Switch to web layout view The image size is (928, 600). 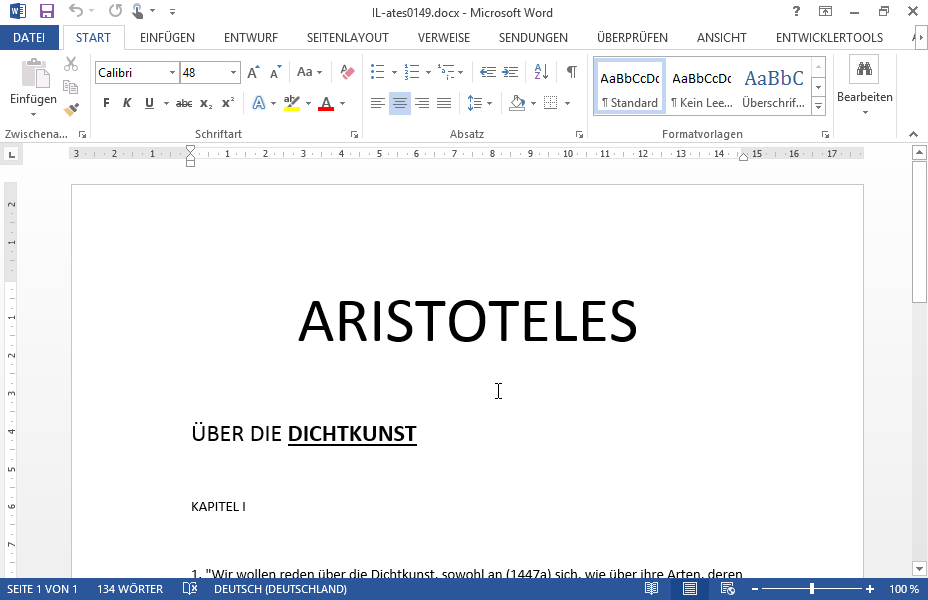pos(727,589)
